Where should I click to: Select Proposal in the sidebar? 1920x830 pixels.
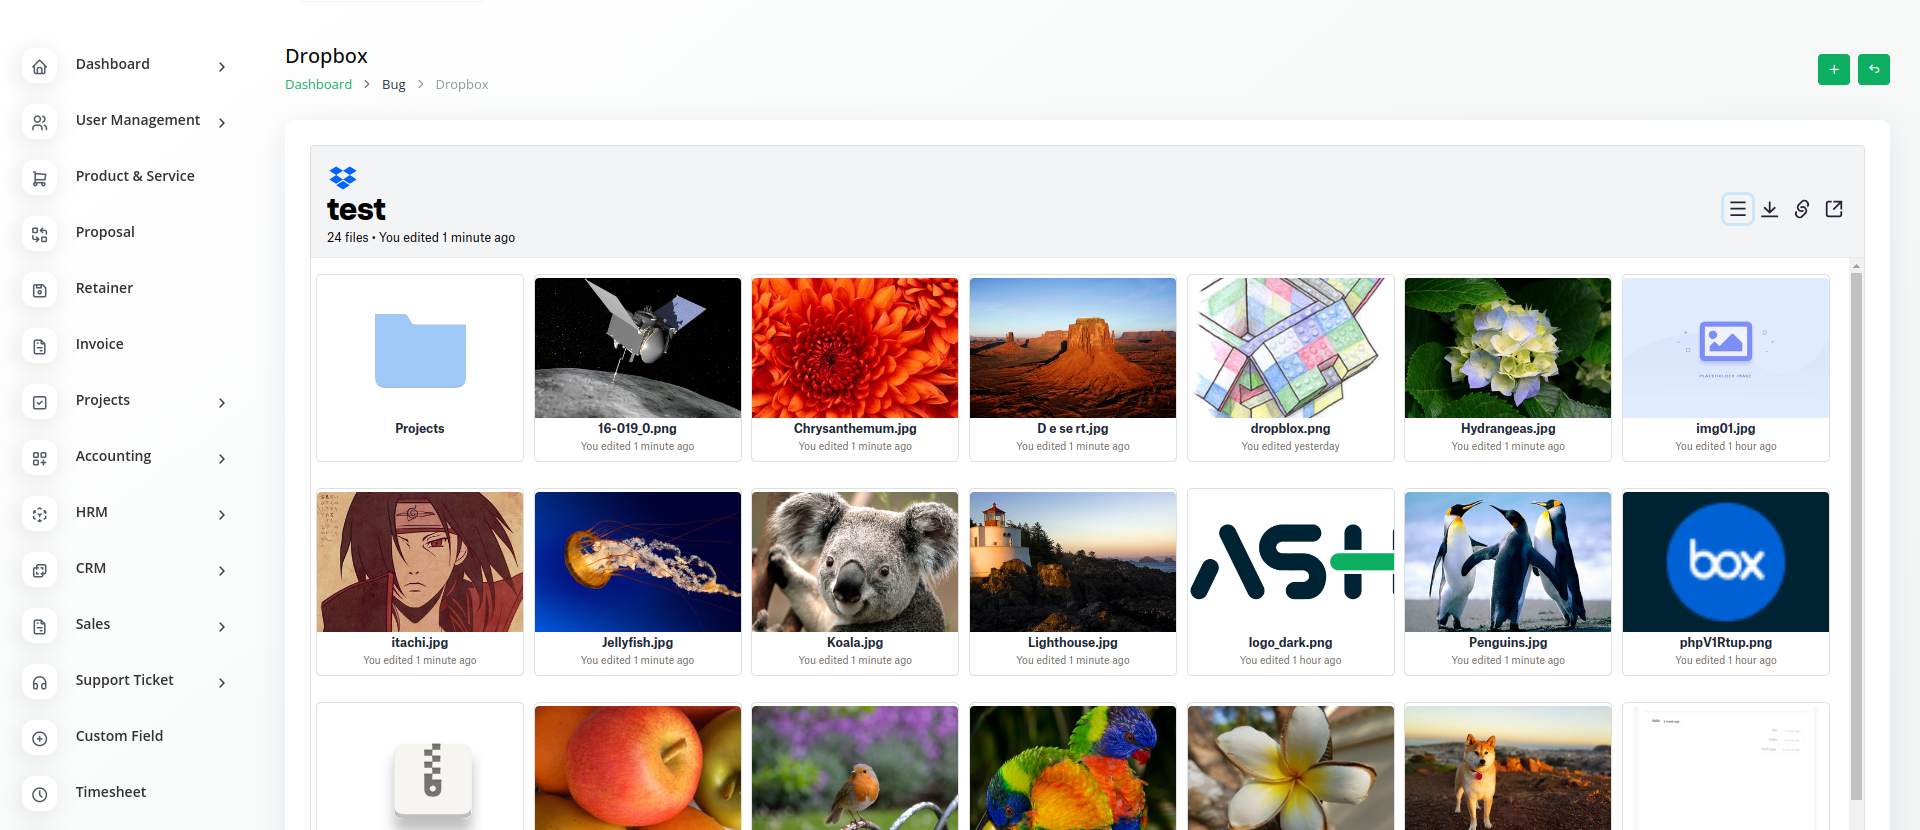[x=105, y=232]
